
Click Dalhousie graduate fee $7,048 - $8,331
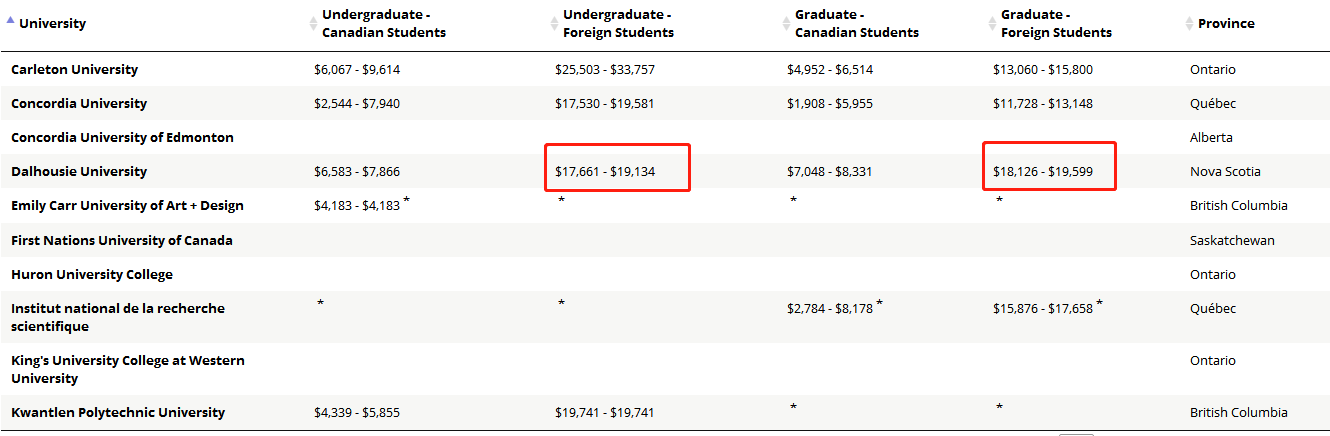point(830,171)
